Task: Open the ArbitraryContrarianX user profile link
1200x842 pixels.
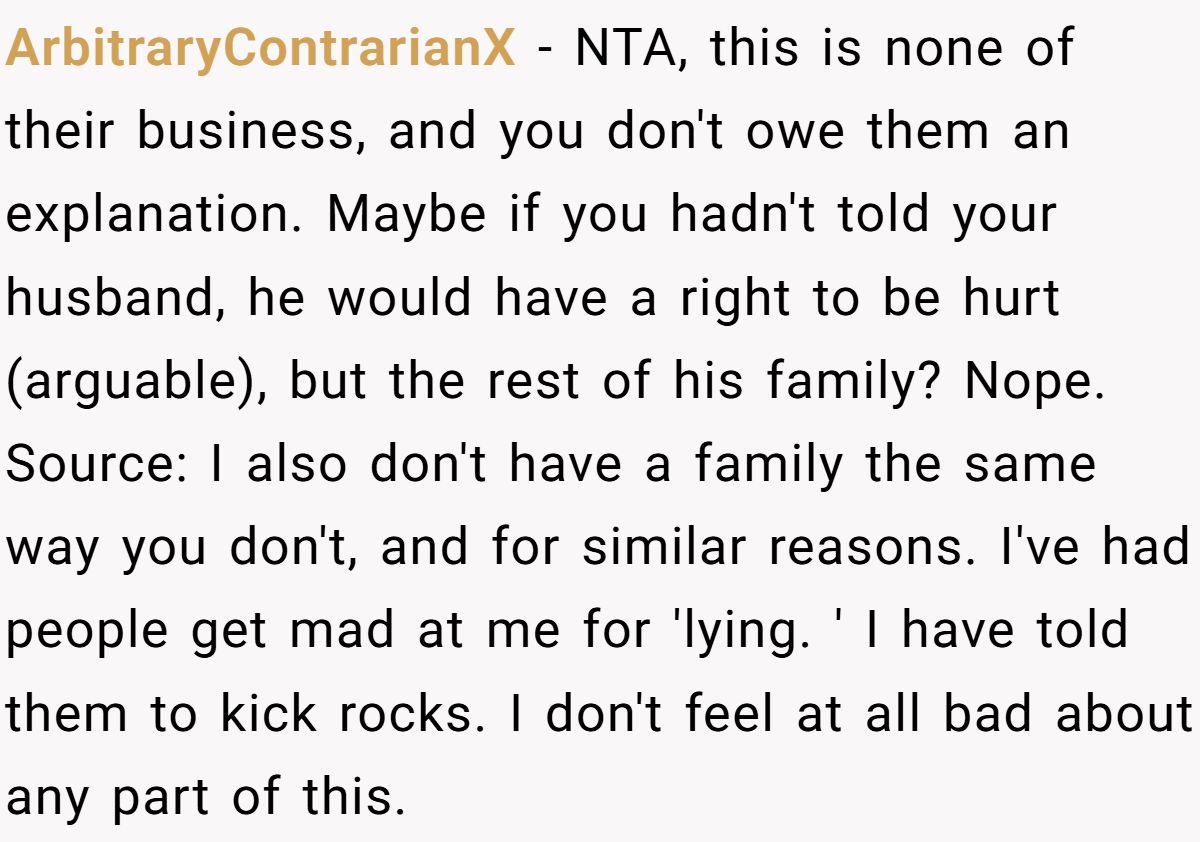Action: (x=260, y=50)
